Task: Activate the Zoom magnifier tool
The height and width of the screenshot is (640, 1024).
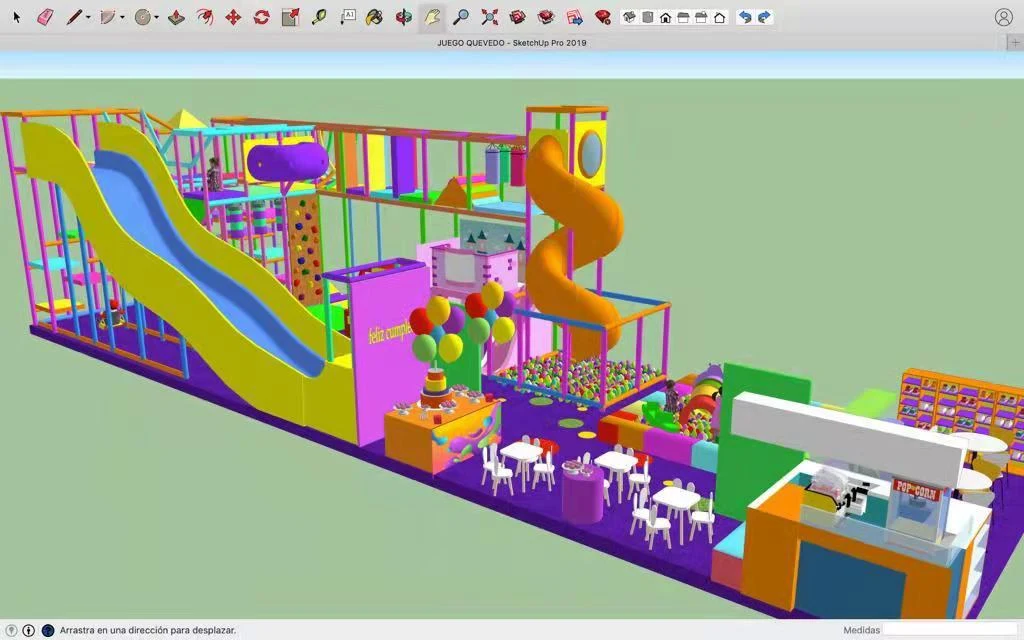Action: 461,18
